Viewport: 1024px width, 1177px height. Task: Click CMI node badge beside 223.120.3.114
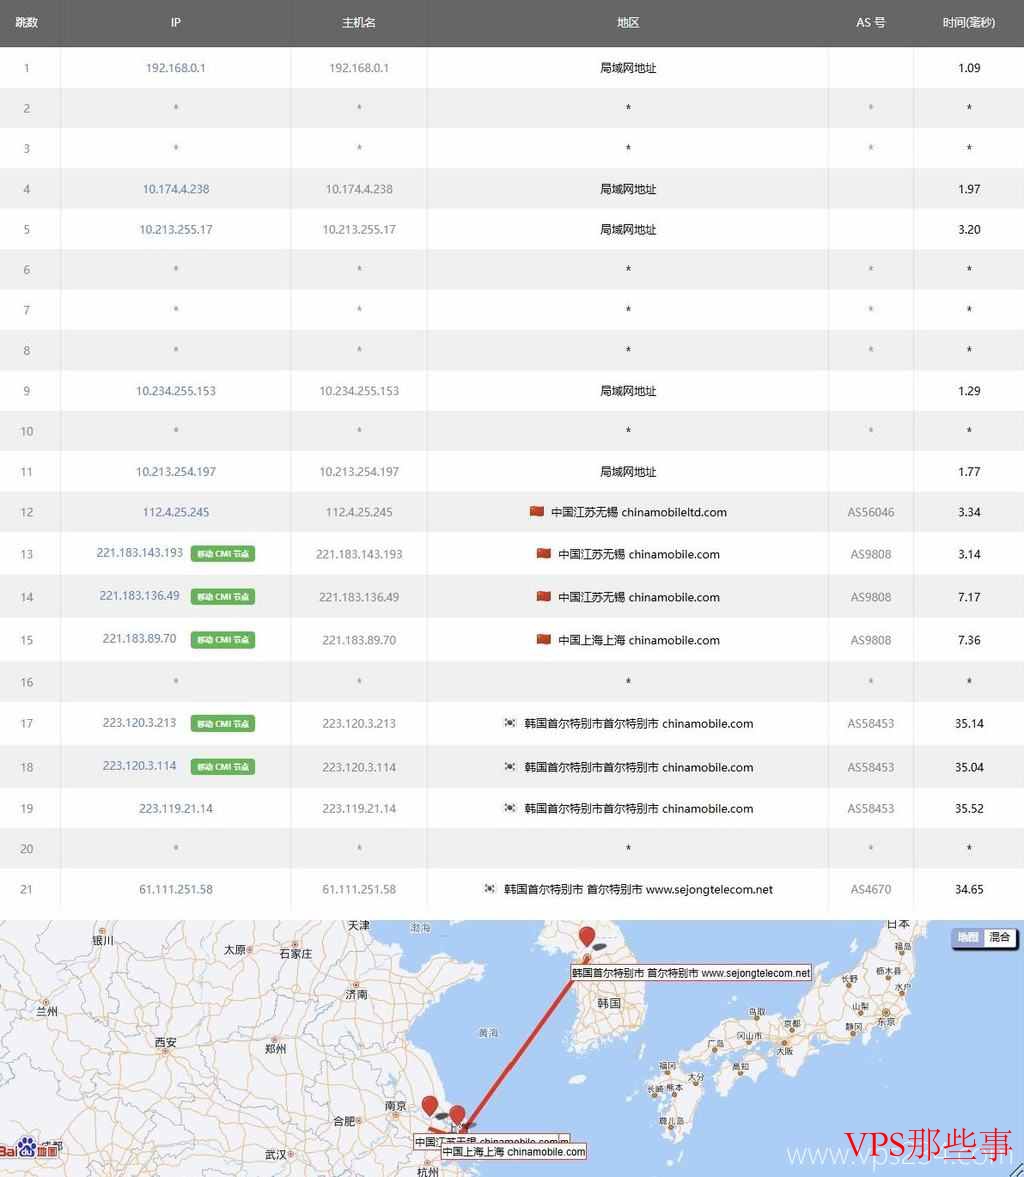(223, 767)
